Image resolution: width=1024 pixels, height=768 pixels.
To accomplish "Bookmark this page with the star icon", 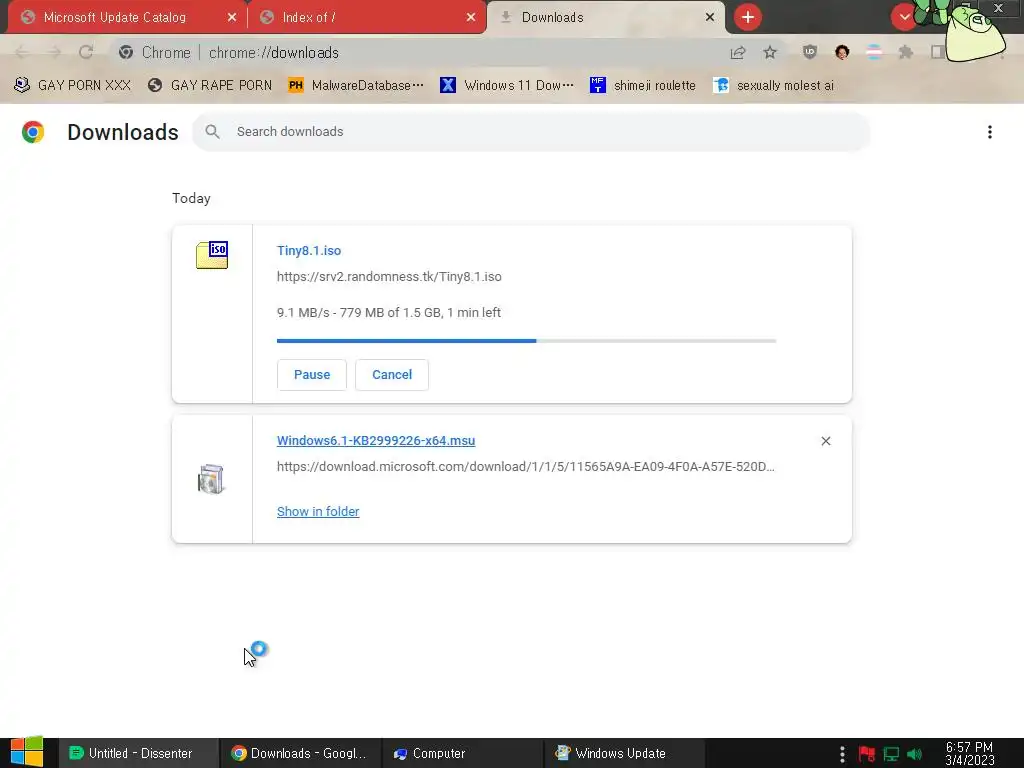I will (770, 53).
